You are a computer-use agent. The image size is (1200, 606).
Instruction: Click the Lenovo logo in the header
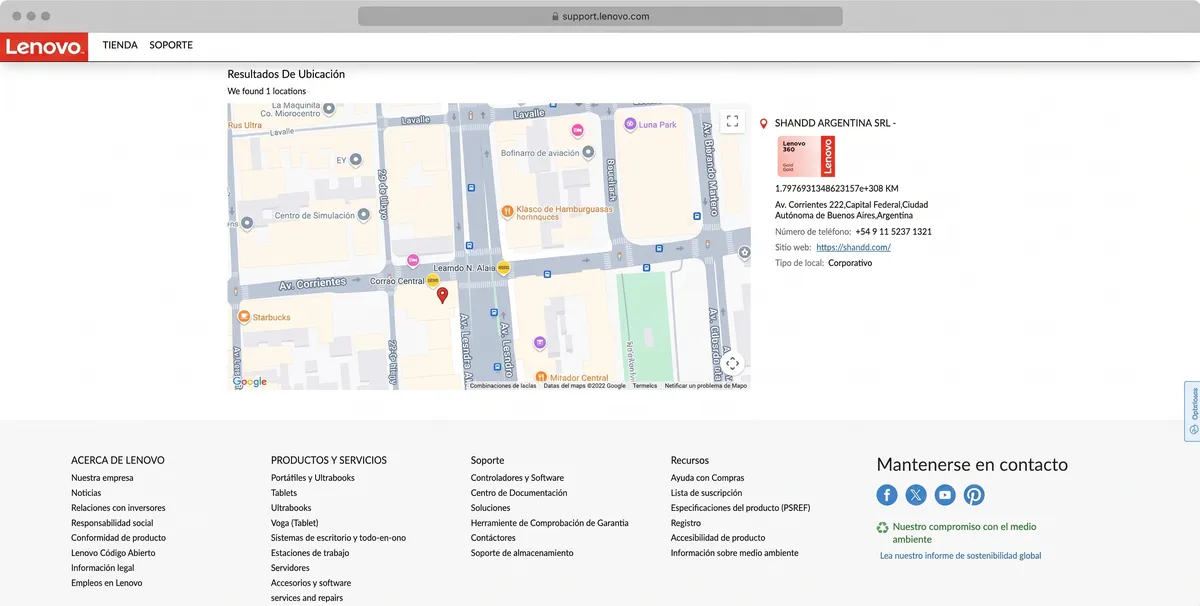tap(44, 46)
